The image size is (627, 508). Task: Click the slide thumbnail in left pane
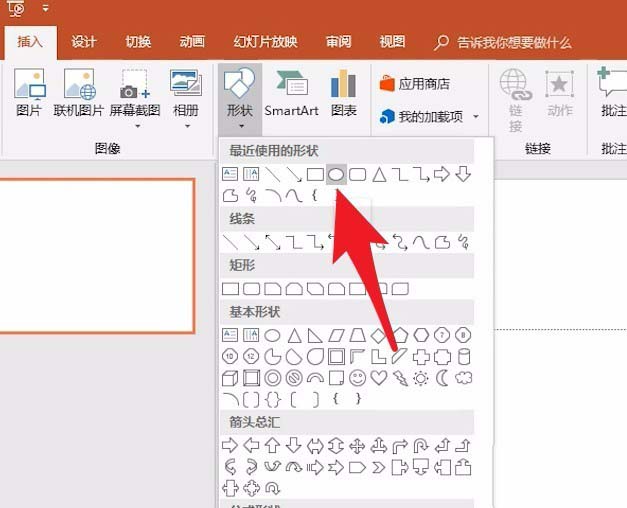(x=97, y=256)
